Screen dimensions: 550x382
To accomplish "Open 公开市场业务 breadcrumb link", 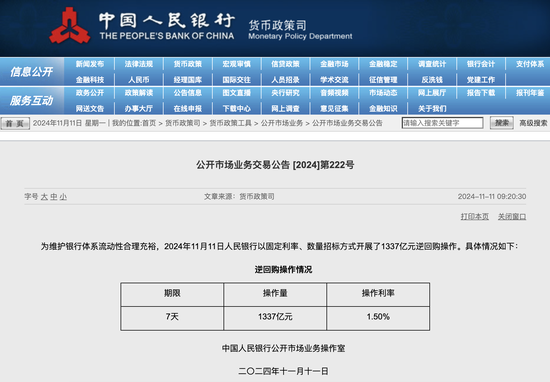I will (x=282, y=123).
